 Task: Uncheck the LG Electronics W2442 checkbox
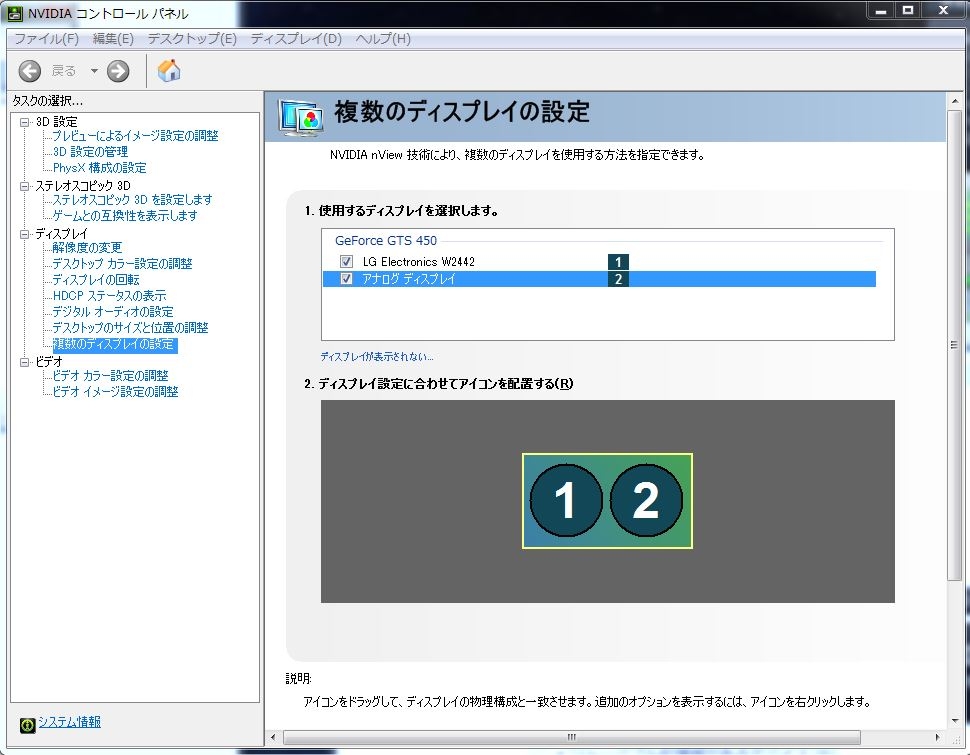point(346,262)
